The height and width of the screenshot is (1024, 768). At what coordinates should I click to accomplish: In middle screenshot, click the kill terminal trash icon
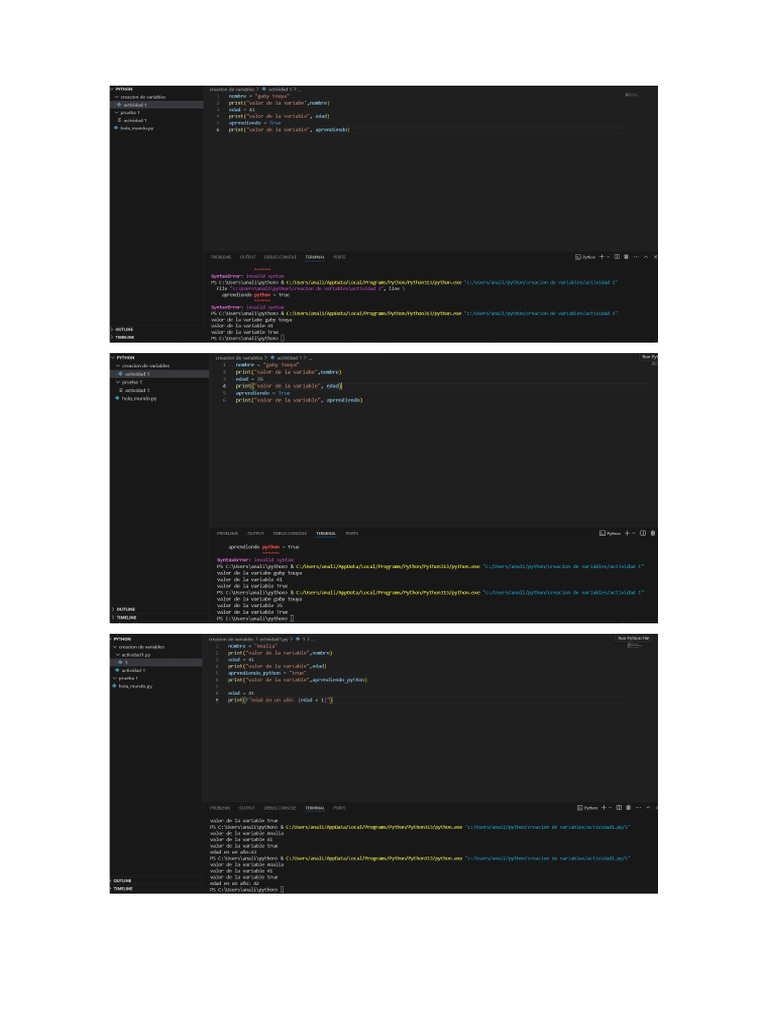[x=653, y=533]
